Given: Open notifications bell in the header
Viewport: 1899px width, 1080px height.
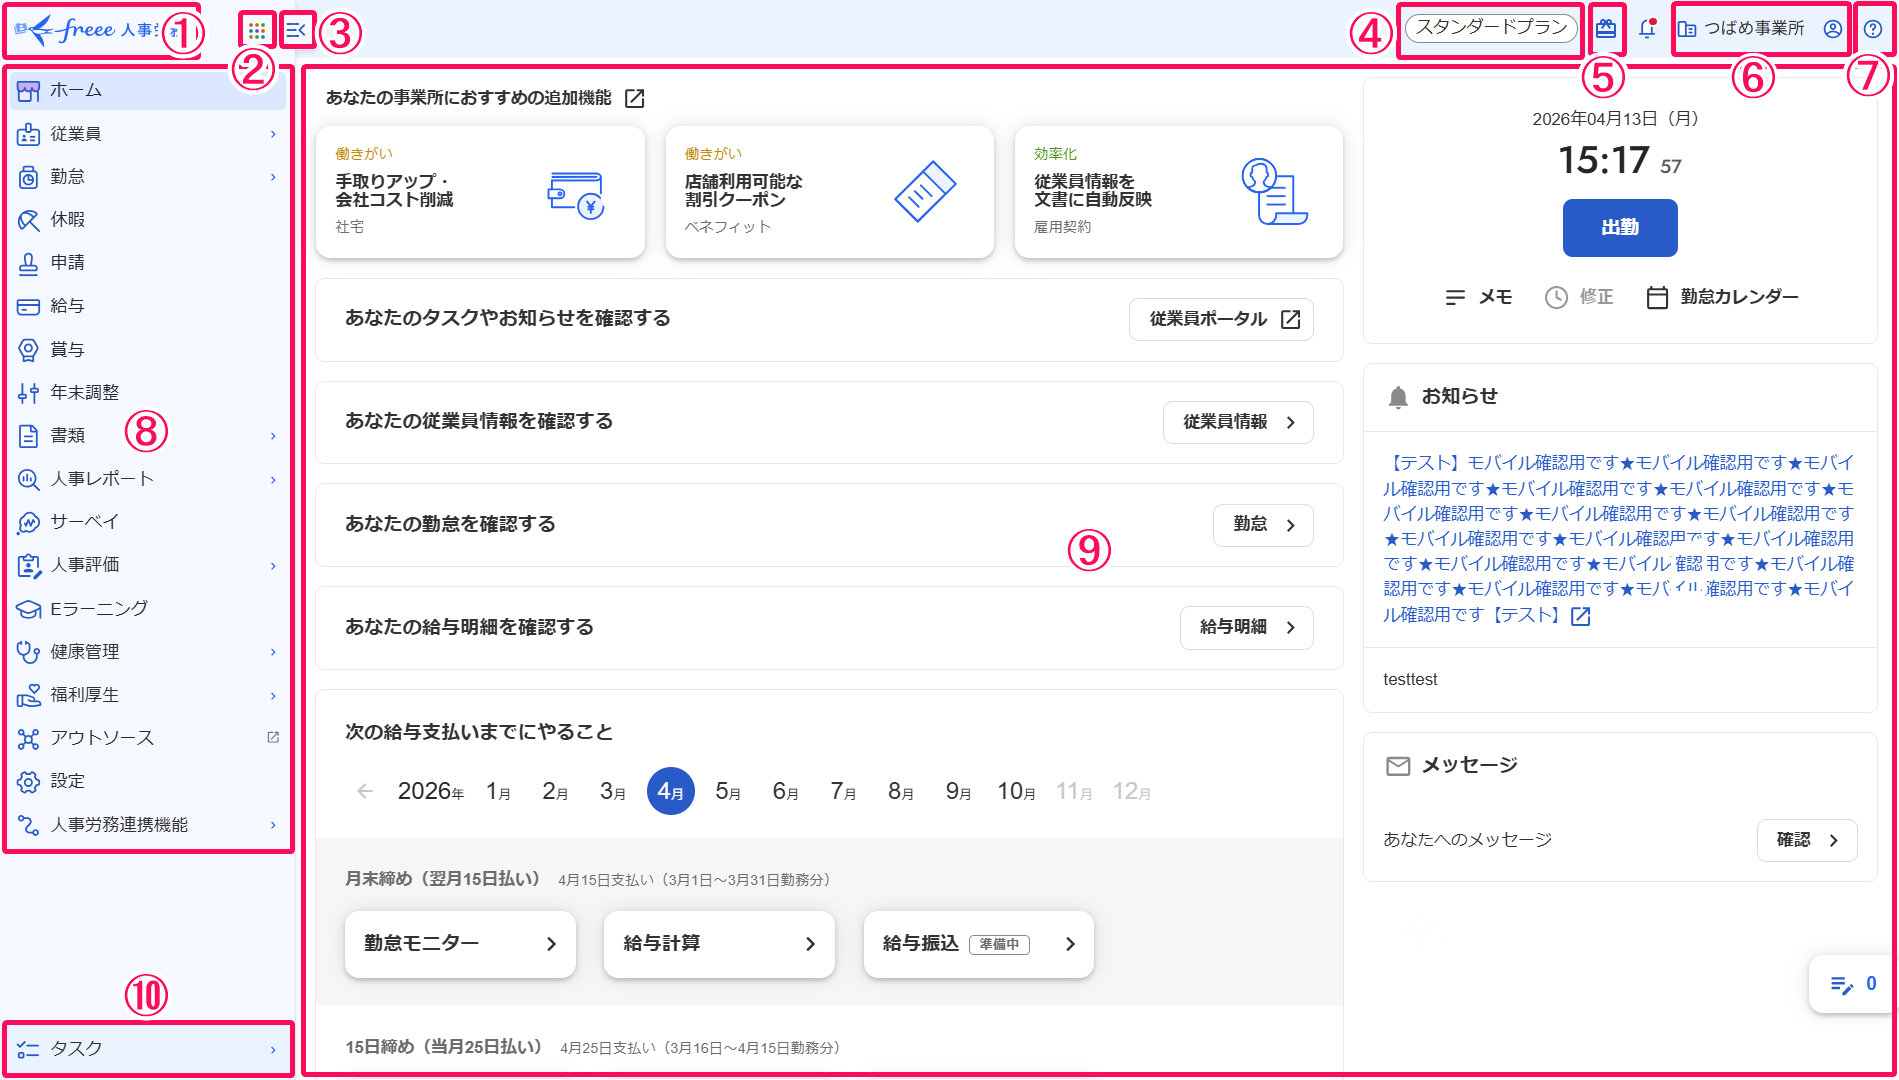Looking at the screenshot, I should (x=1647, y=29).
